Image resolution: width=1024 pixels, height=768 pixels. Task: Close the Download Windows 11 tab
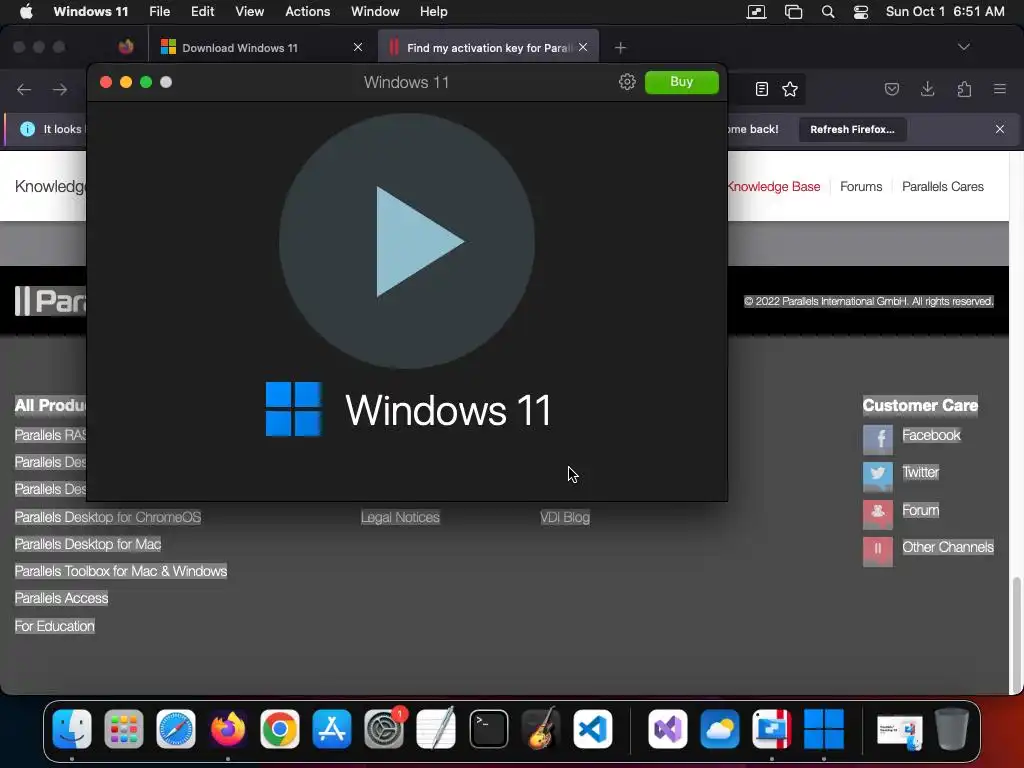[x=358, y=47]
